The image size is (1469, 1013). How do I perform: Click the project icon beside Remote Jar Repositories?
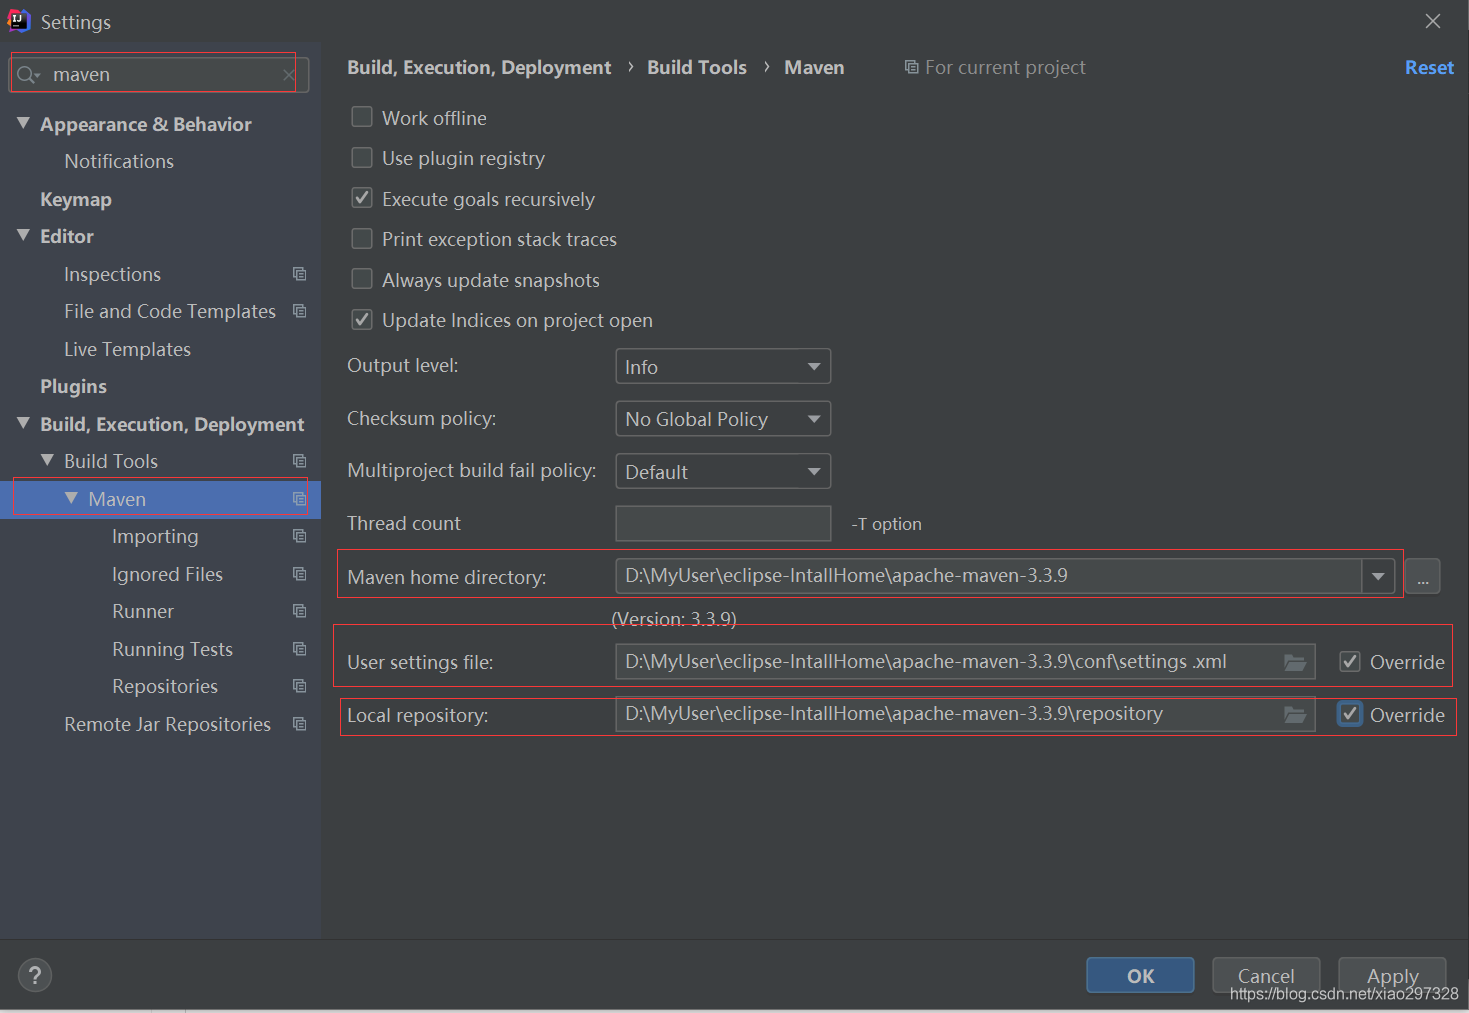pyautogui.click(x=299, y=724)
